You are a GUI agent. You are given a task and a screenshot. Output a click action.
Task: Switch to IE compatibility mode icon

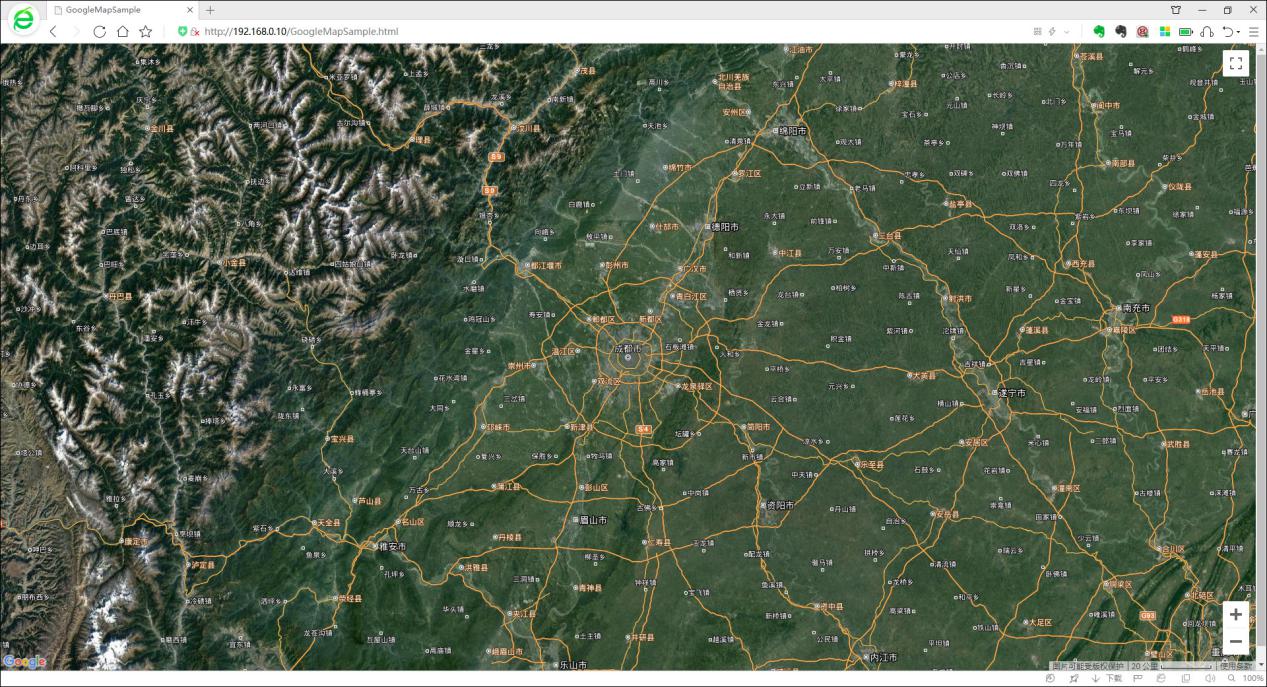click(x=1160, y=679)
